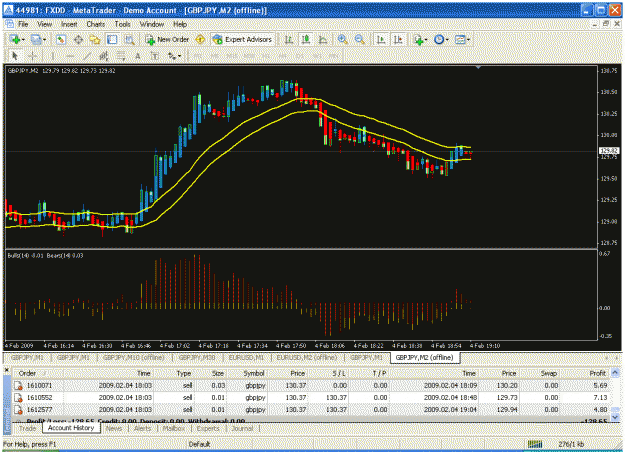Toggle chart Auto Scroll button
This screenshot has height=452, width=625.
(381, 39)
